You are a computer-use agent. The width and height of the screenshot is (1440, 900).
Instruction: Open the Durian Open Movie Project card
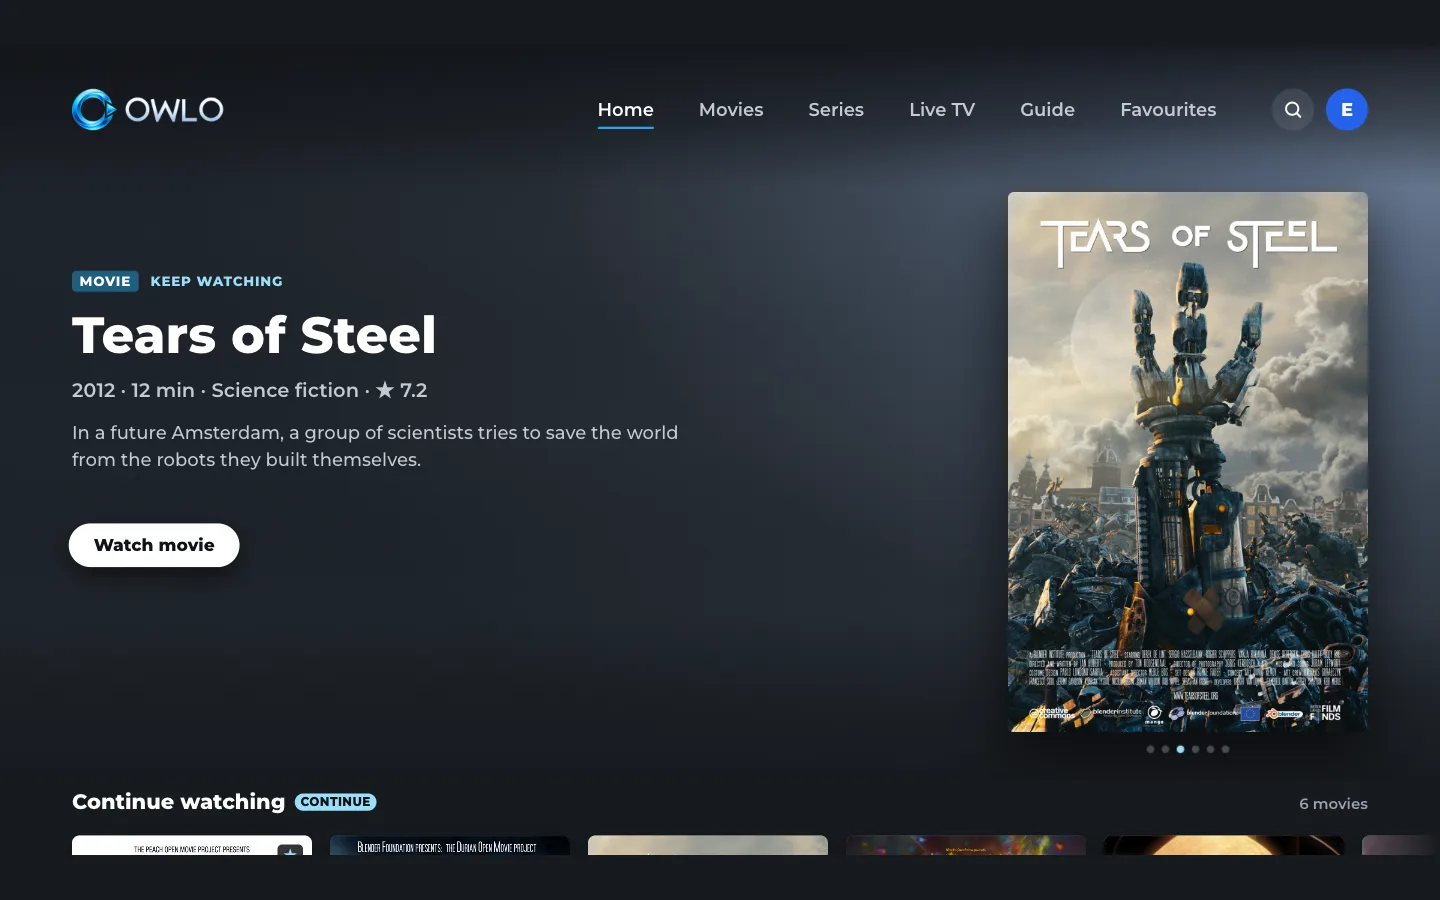[450, 846]
